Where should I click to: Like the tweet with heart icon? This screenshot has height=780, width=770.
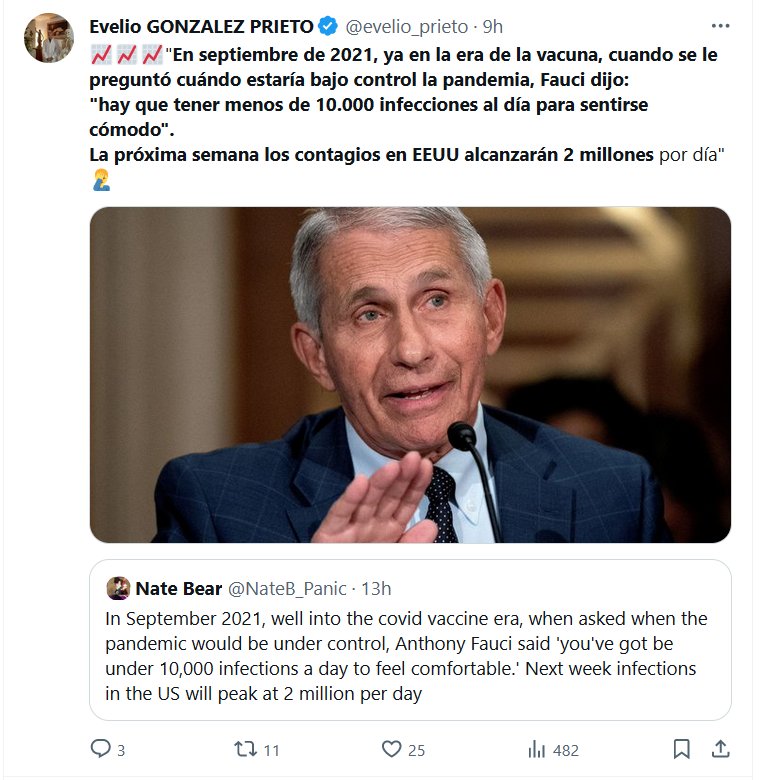point(392,749)
